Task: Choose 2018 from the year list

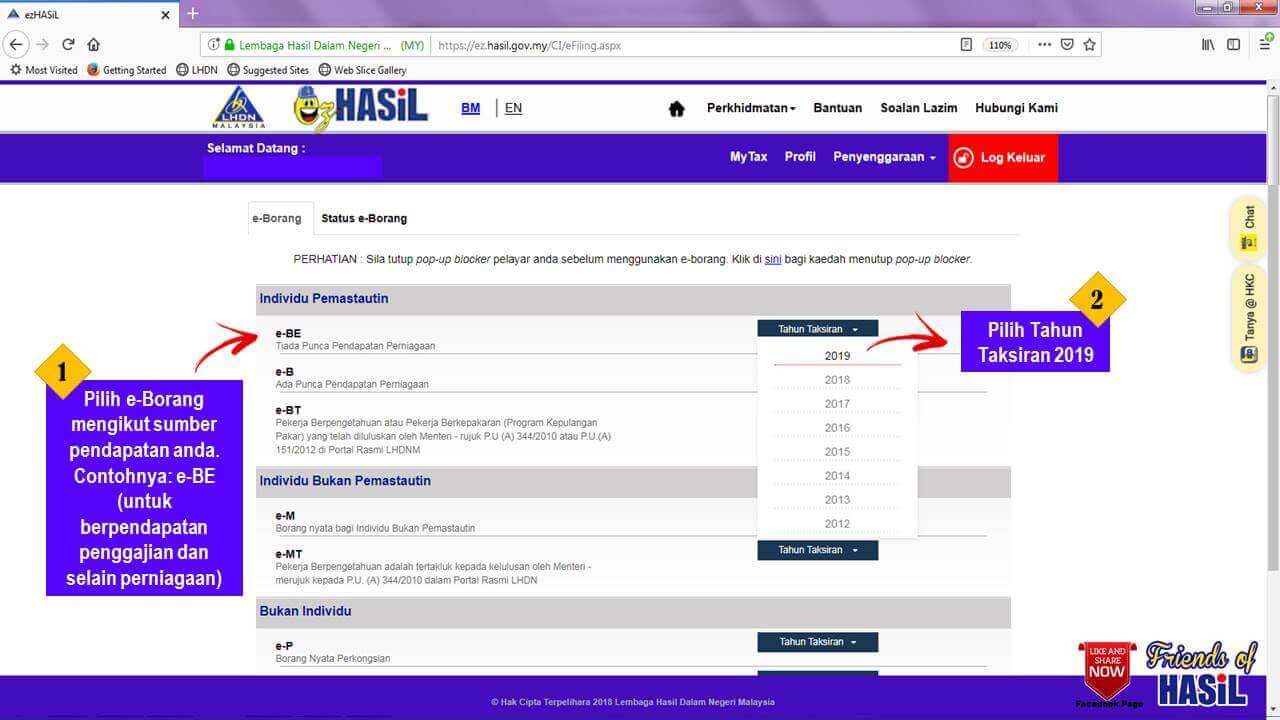Action: tap(837, 380)
